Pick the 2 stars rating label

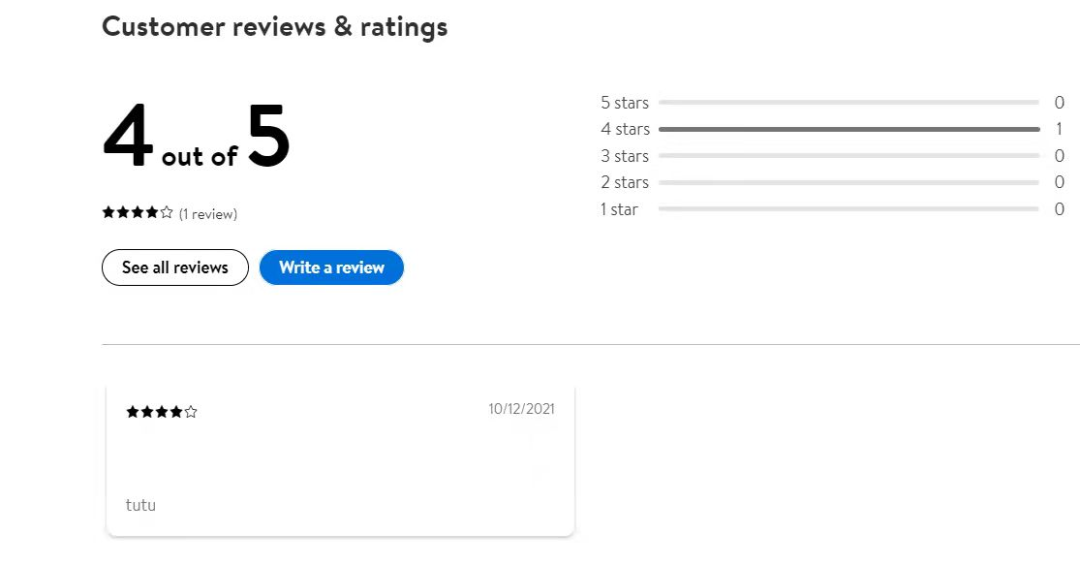(x=624, y=182)
